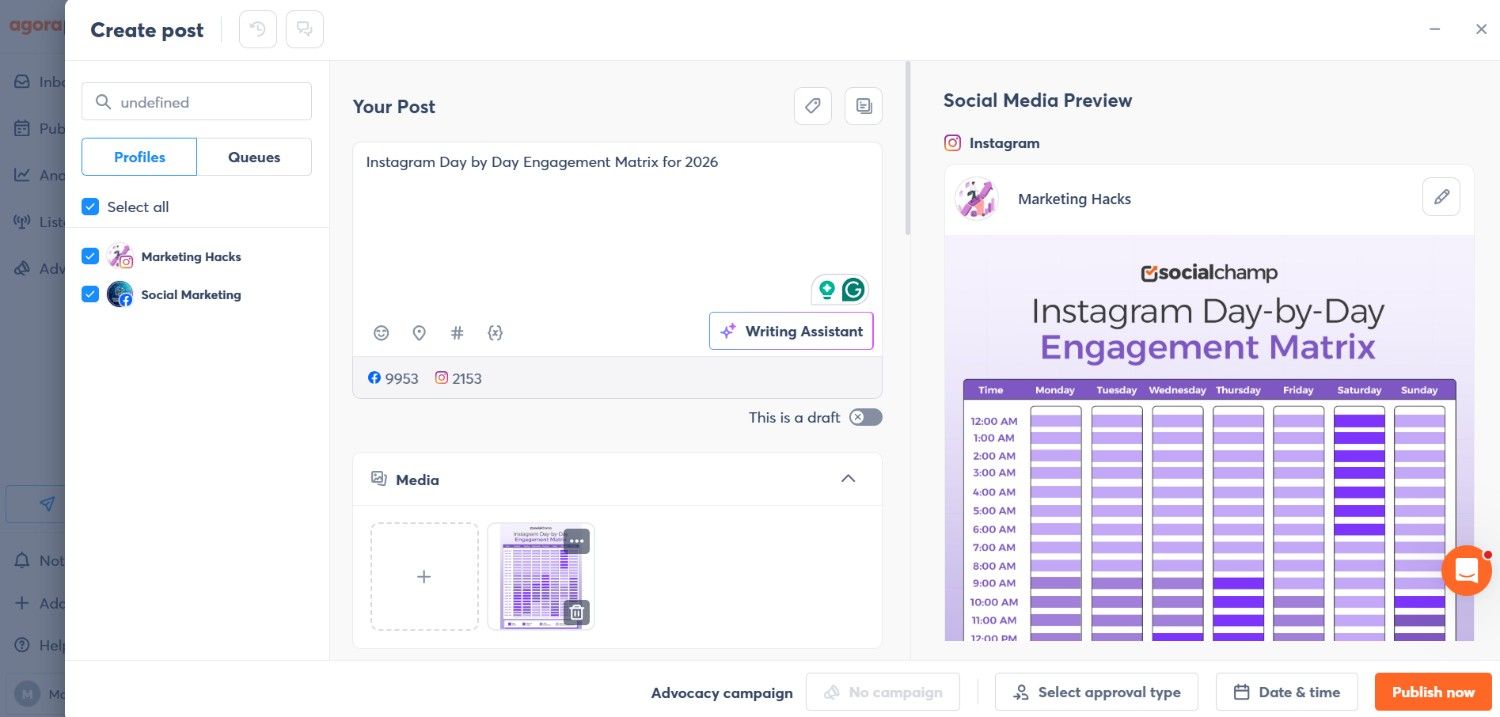Image resolution: width=1500 pixels, height=717 pixels.
Task: Toggle the This is a draft switch
Action: [866, 417]
